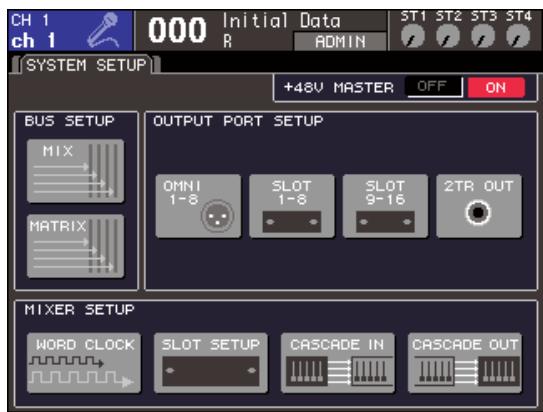The width and height of the screenshot is (543, 412).
Task: Open OMNI 1-8 output port setup
Action: coord(198,206)
